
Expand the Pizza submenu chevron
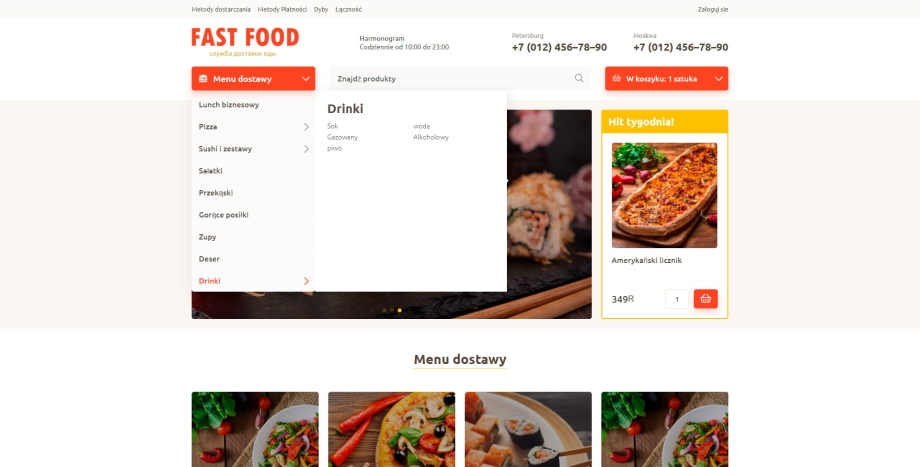click(x=306, y=127)
